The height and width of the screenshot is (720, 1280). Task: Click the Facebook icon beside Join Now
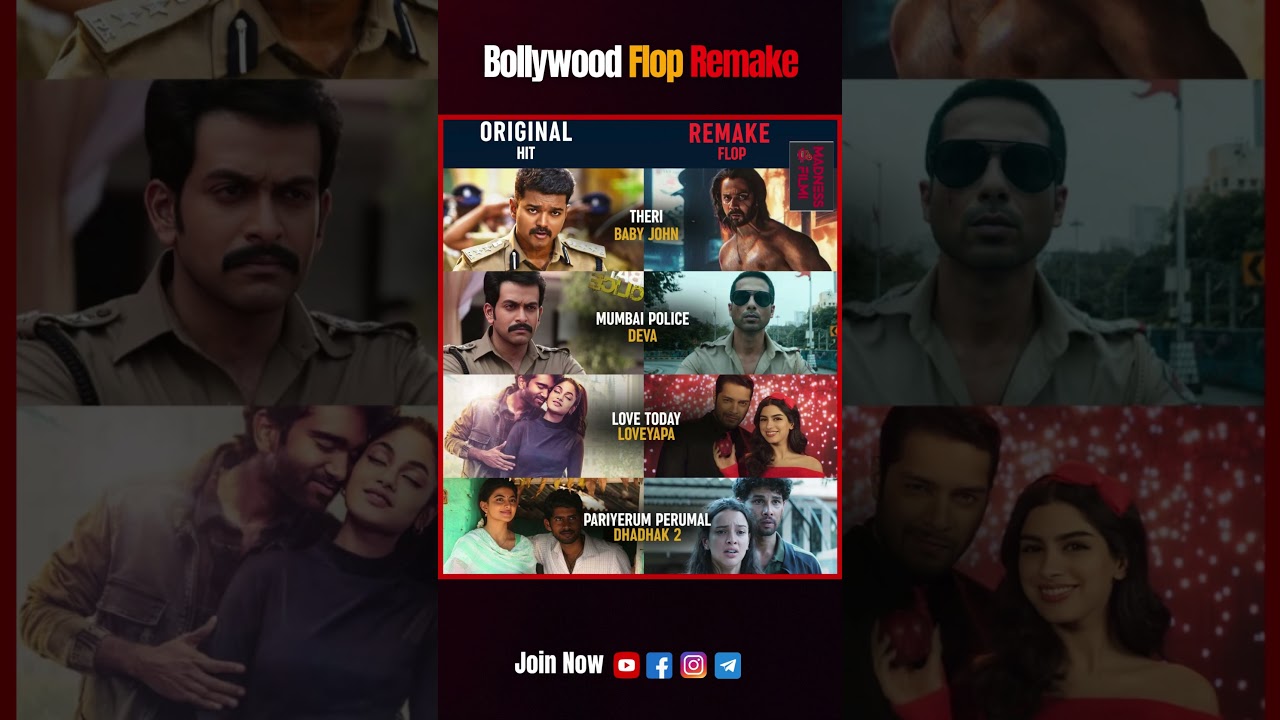[x=659, y=665]
